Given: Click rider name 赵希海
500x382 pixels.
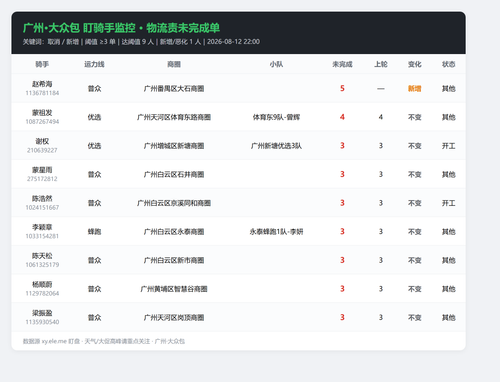Looking at the screenshot, I should (42, 84).
